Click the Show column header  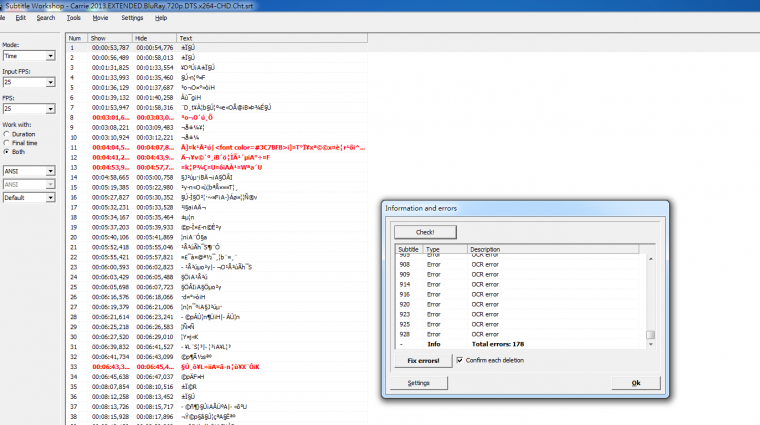(x=110, y=38)
